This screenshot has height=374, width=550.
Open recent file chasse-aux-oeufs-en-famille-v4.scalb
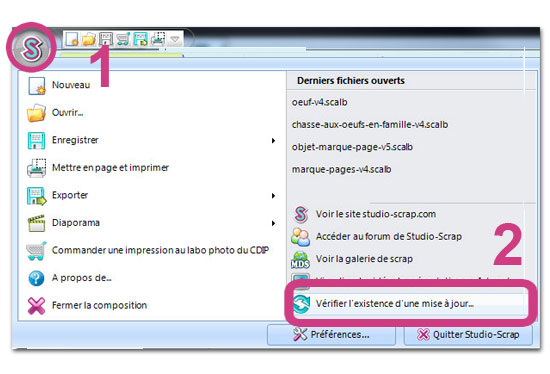tap(370, 125)
